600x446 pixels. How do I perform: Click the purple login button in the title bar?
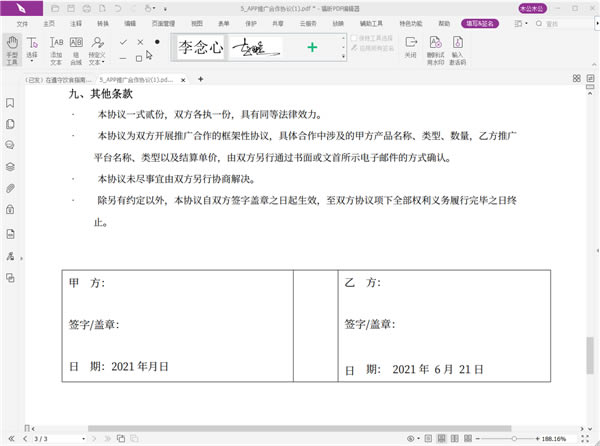coord(532,8)
